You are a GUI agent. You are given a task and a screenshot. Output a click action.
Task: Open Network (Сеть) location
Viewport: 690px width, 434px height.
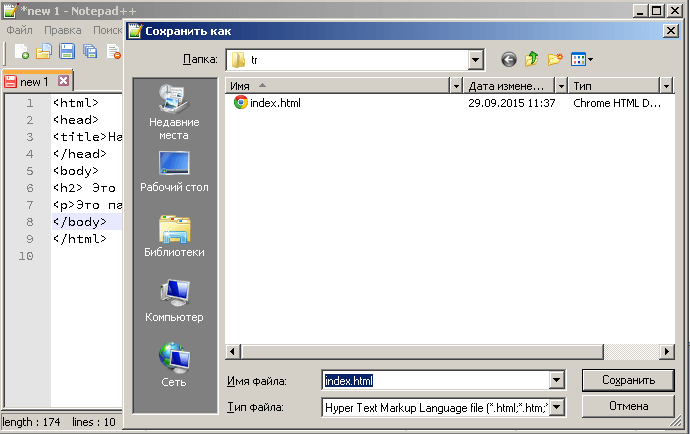(173, 366)
